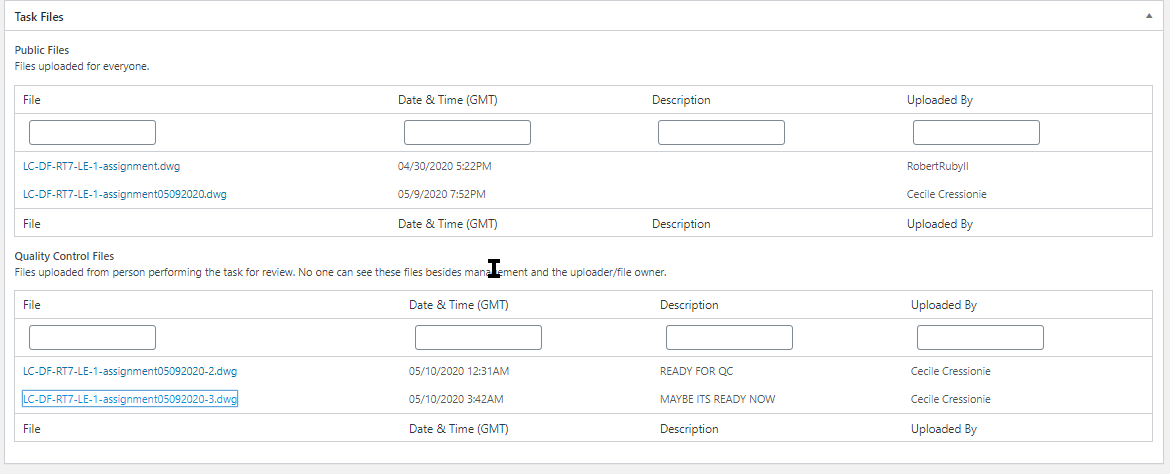Click the Task Files panel title
The image size is (1170, 474).
click(40, 17)
